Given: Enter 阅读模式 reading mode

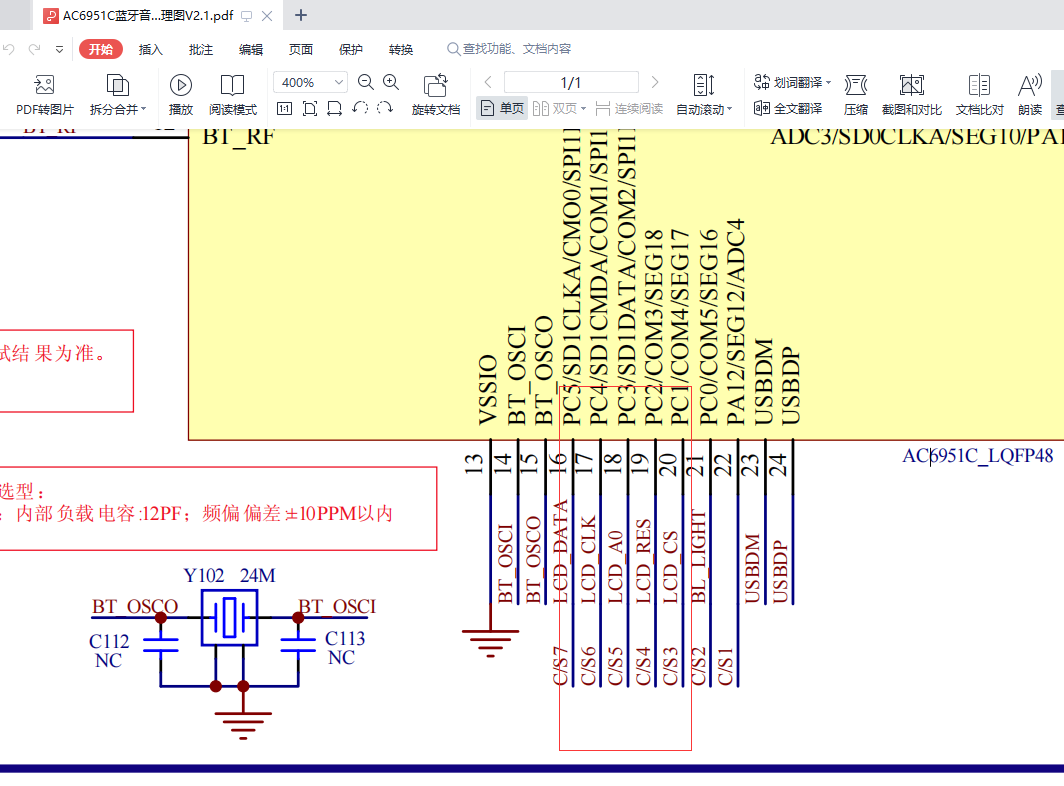Looking at the screenshot, I should coord(233,94).
